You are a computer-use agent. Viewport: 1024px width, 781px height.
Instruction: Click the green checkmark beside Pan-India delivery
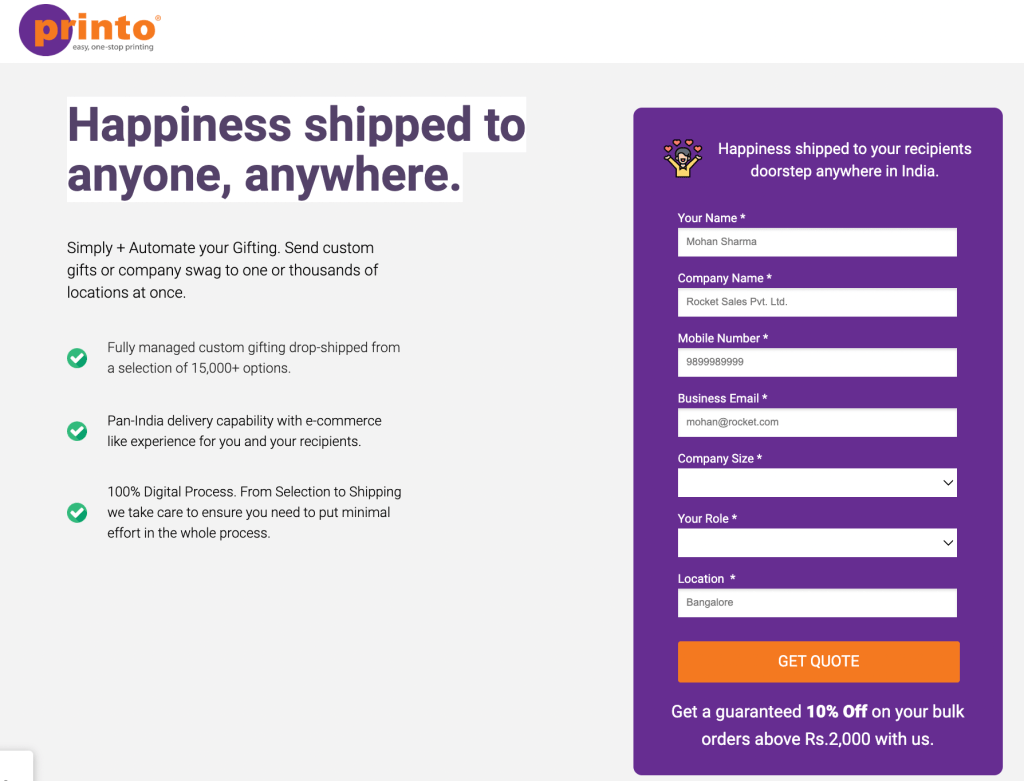(77, 431)
